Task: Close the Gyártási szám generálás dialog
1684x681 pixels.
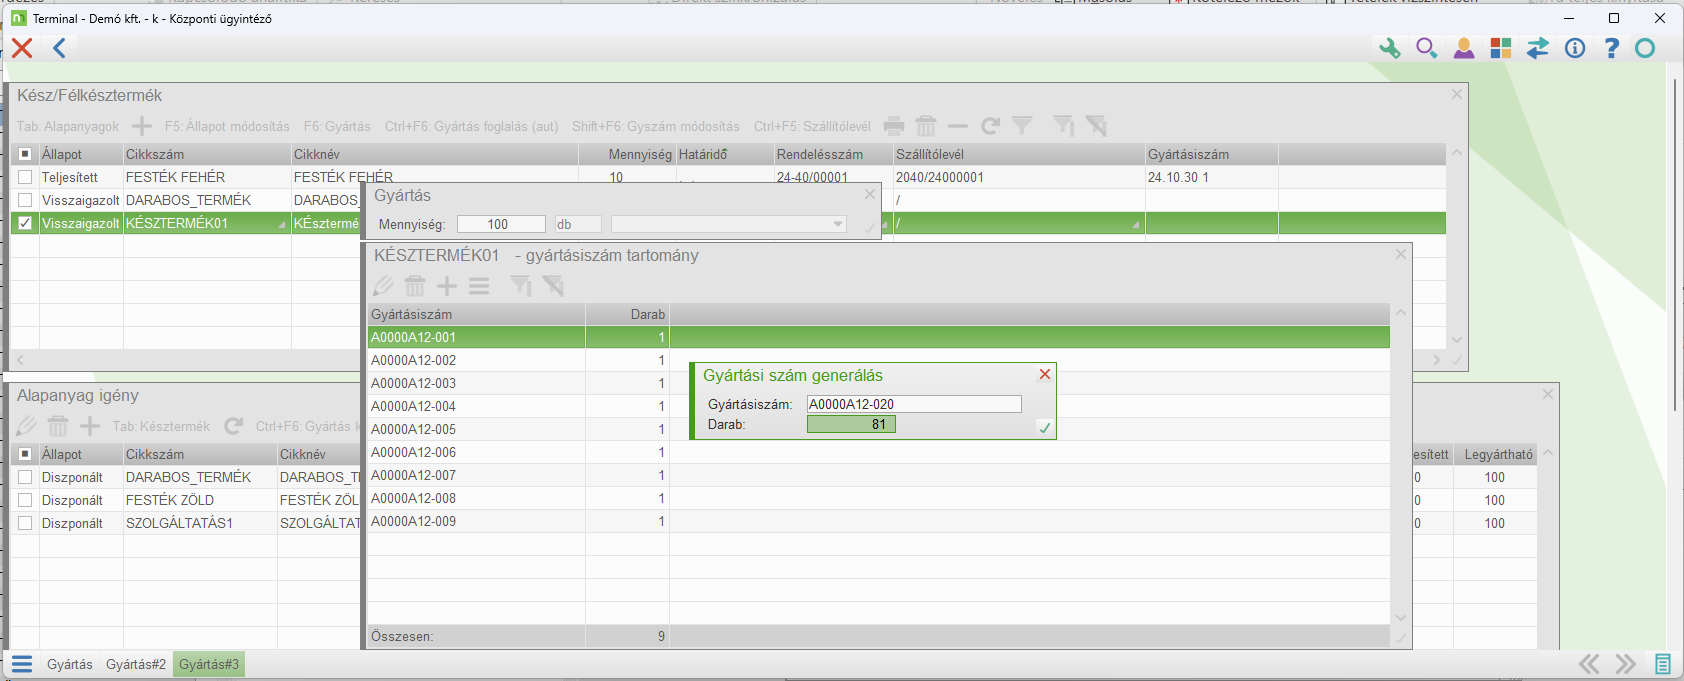Action: [1045, 374]
